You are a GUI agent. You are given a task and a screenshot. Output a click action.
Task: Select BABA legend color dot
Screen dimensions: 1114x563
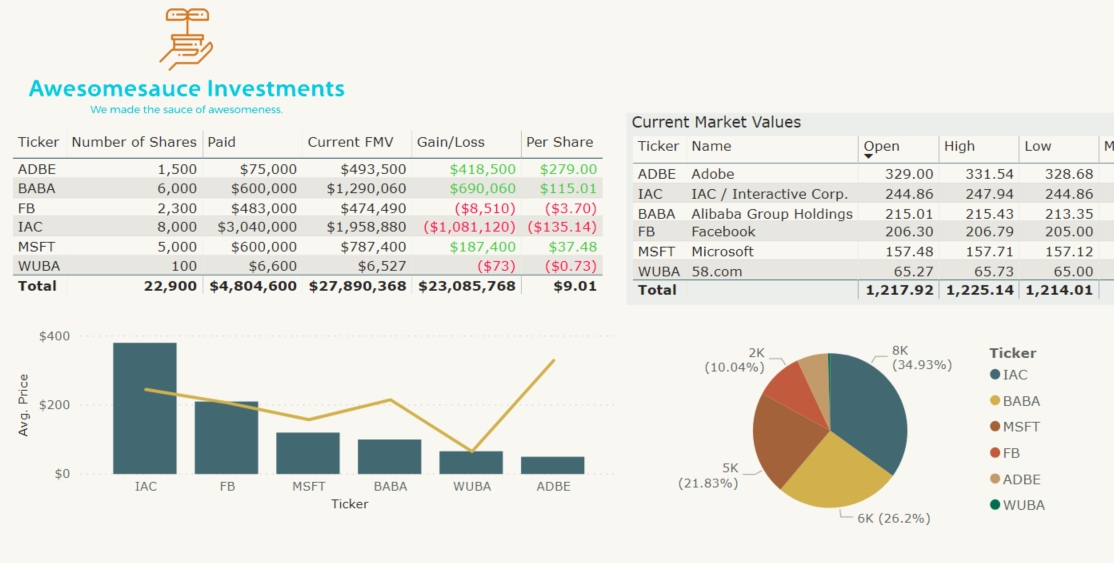click(995, 401)
